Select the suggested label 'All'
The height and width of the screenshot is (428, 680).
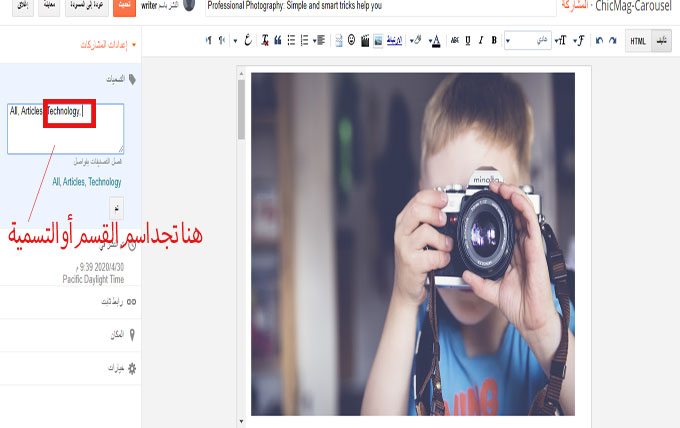coord(56,182)
